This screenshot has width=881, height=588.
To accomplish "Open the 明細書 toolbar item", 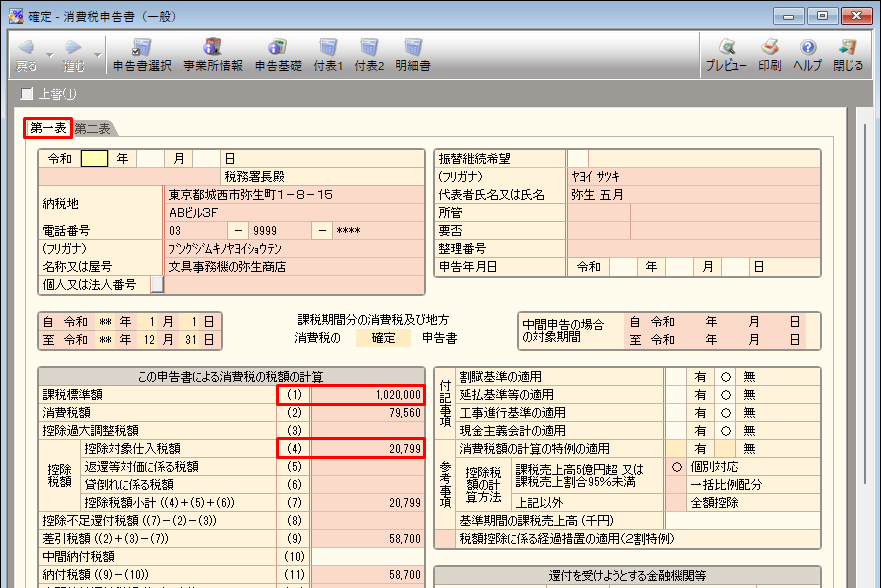I will [x=412, y=55].
